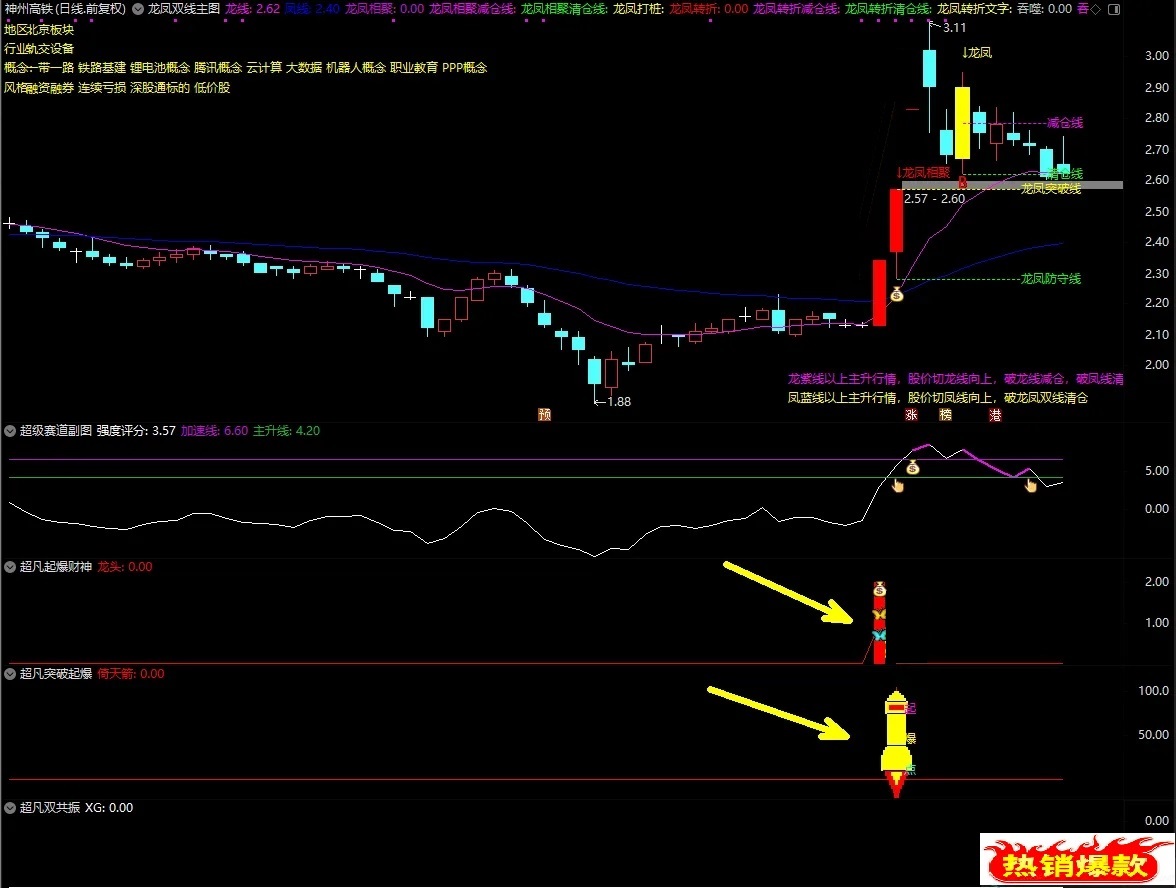The height and width of the screenshot is (888, 1176).
Task: Click the XG: 0.00 value
Action: click(109, 808)
